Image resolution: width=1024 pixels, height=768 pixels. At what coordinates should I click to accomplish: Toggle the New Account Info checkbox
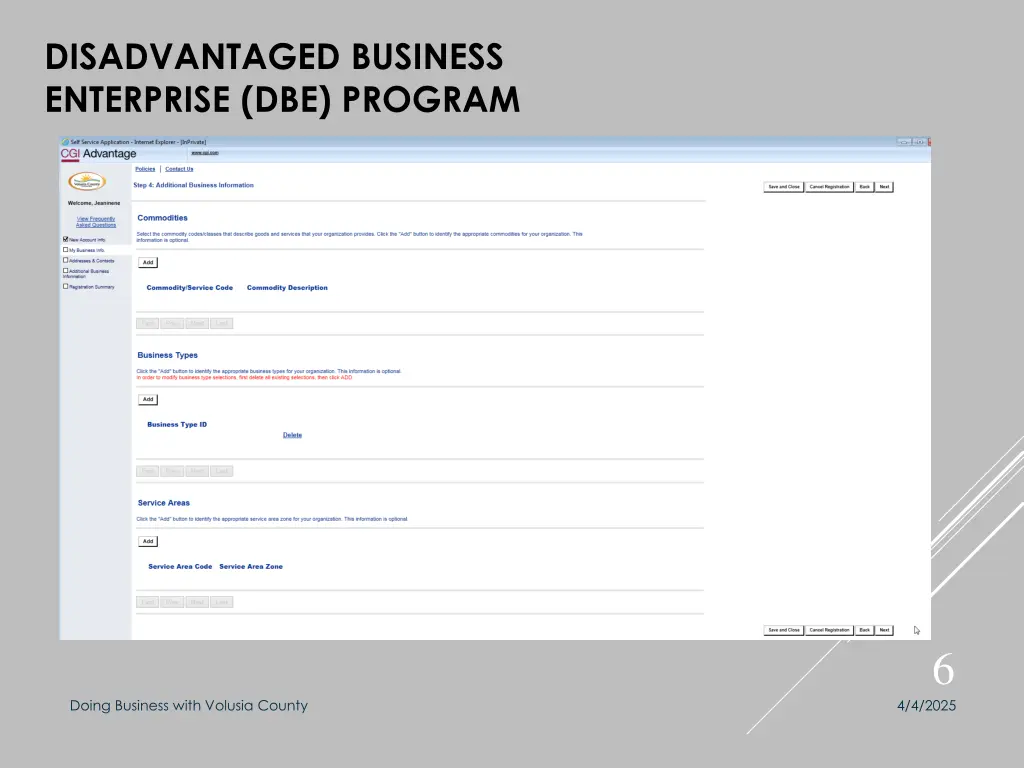[65, 239]
